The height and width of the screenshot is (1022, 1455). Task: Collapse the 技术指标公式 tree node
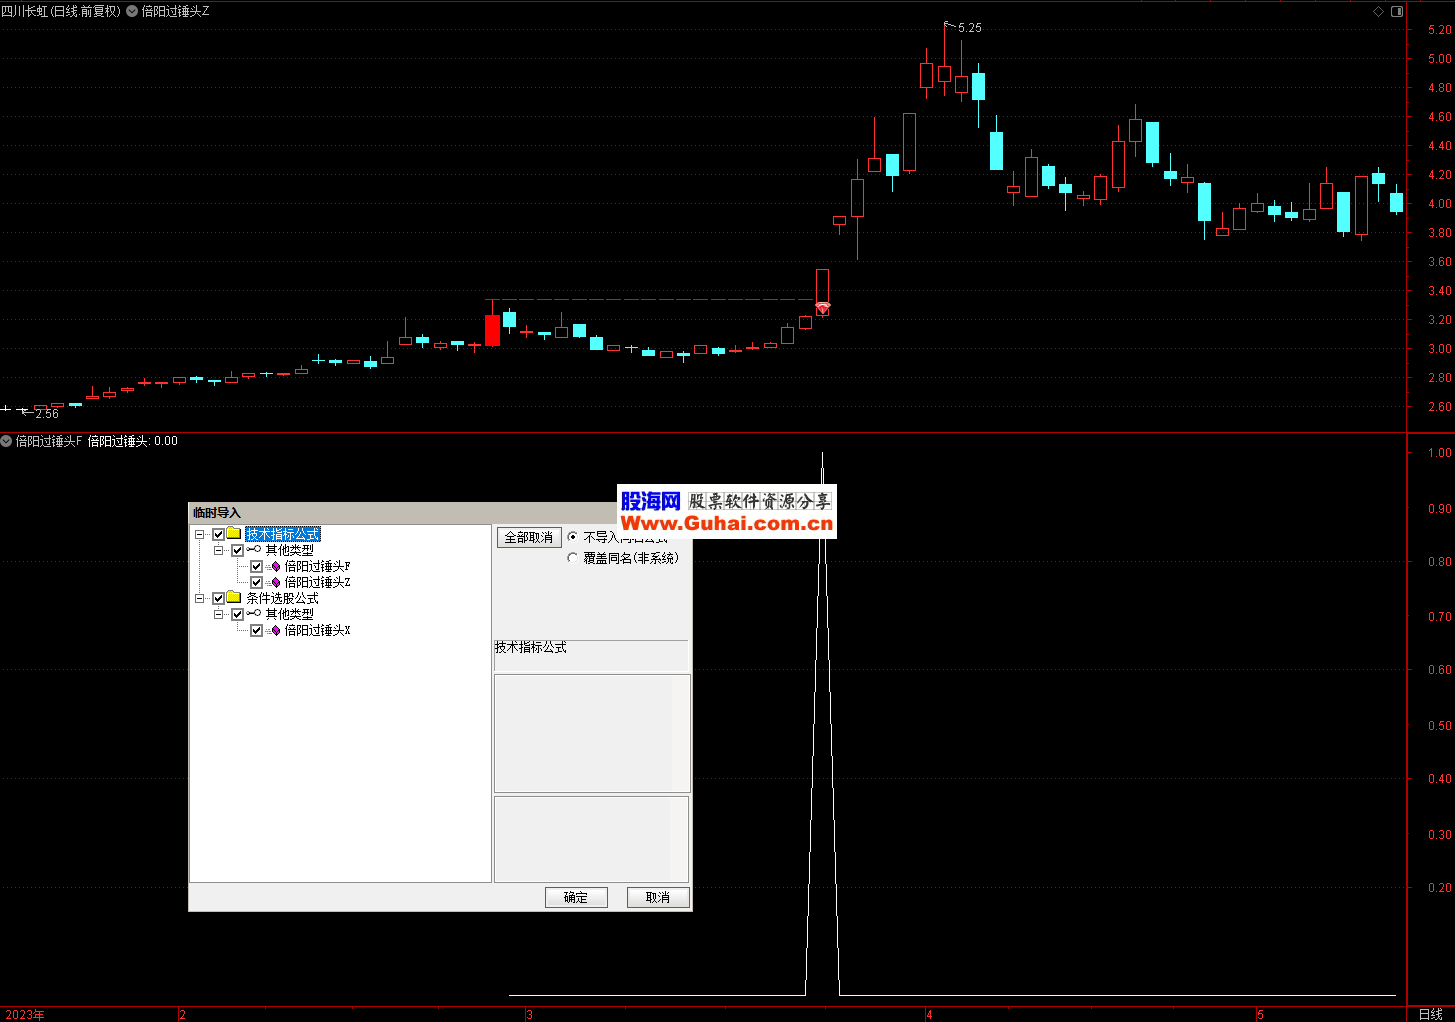point(200,534)
